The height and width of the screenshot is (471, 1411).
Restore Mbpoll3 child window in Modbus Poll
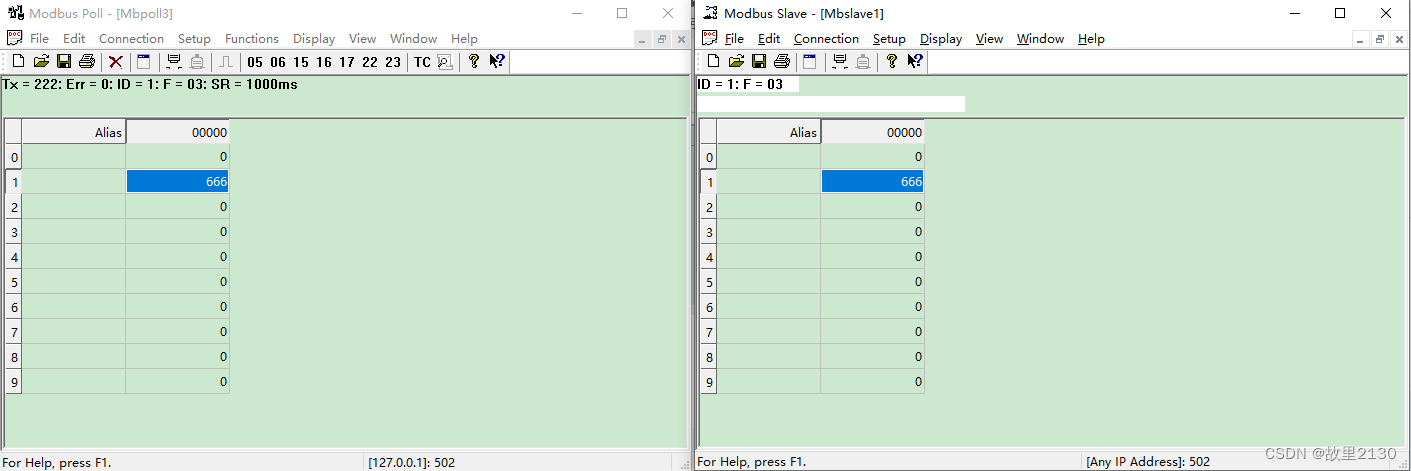click(x=662, y=39)
